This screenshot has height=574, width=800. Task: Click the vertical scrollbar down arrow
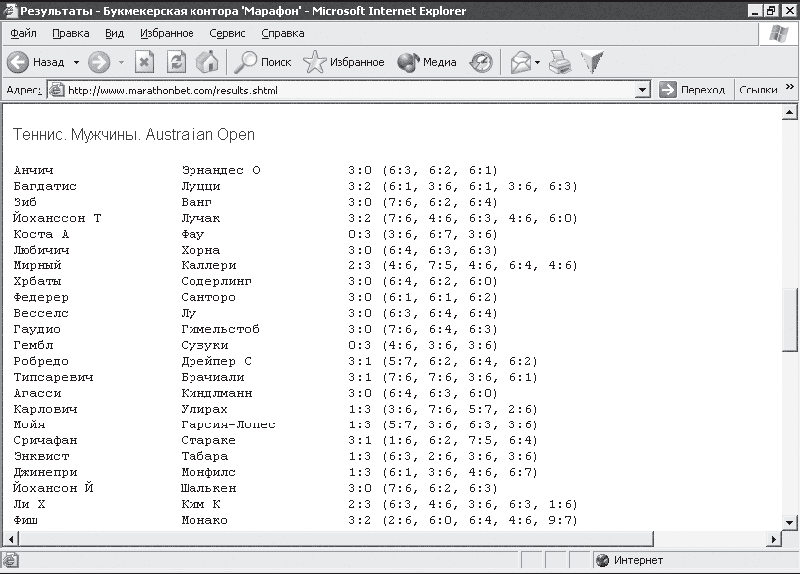click(x=789, y=522)
